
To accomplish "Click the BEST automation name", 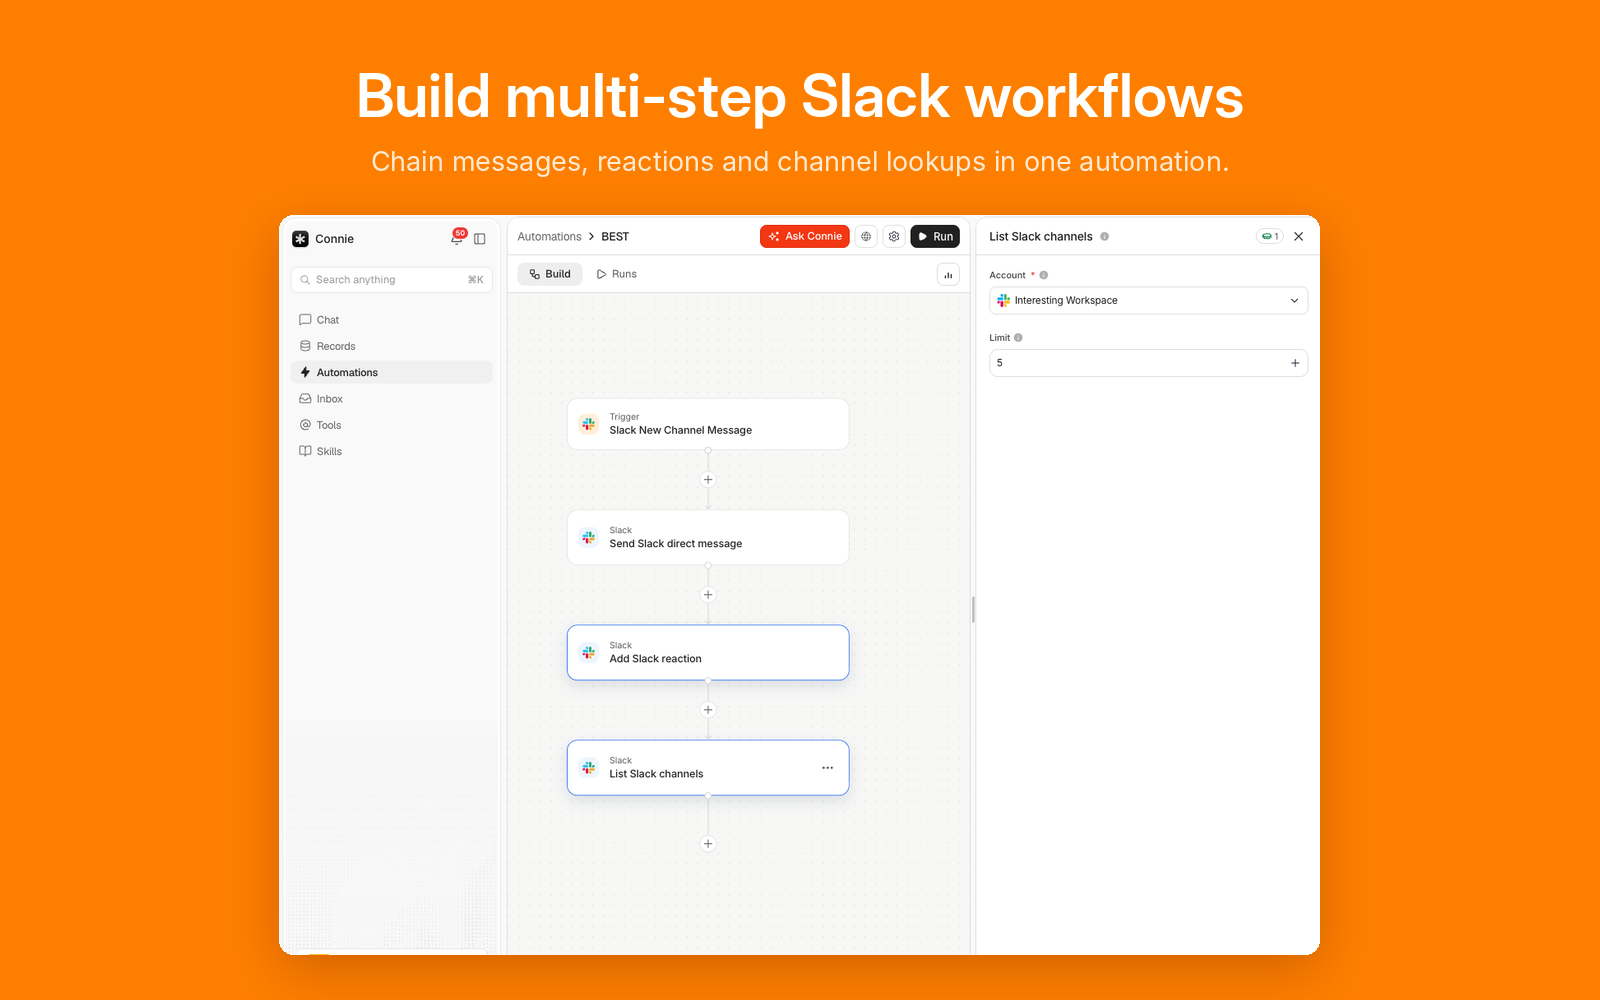I will [615, 237].
